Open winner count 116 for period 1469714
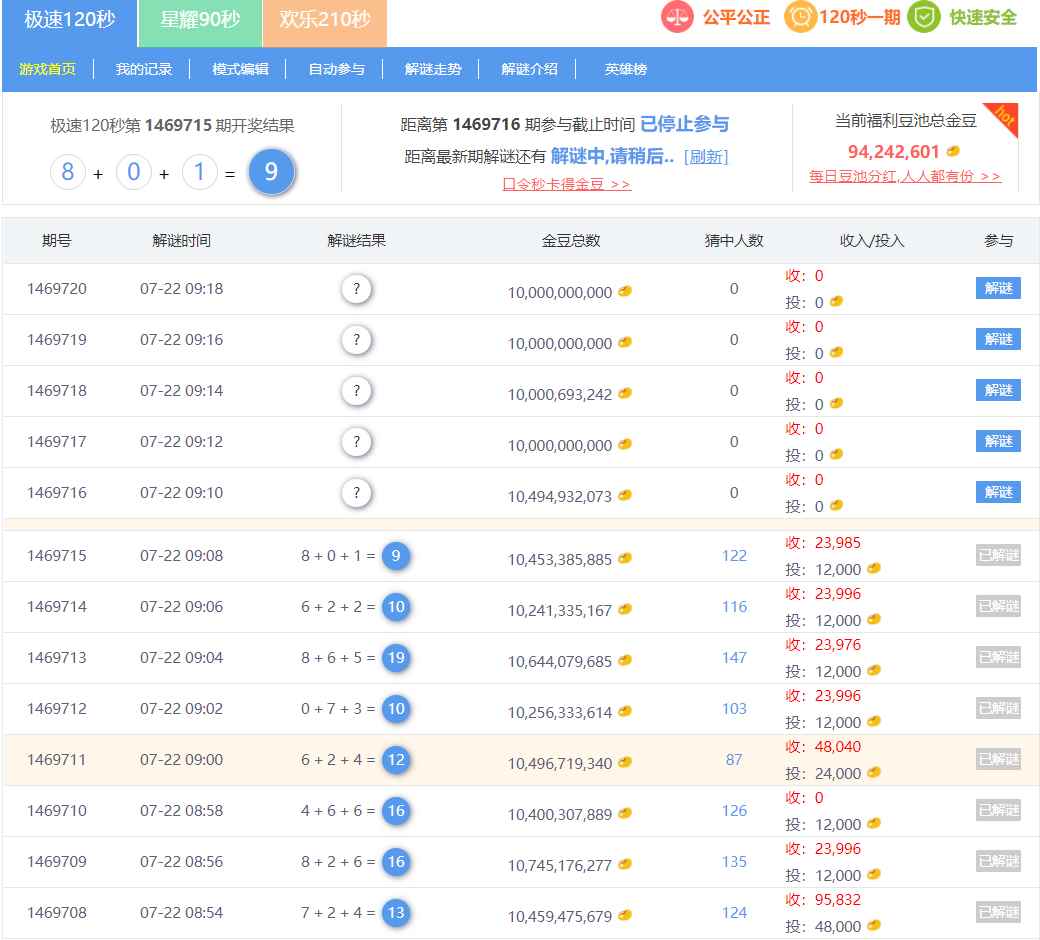 coord(734,607)
